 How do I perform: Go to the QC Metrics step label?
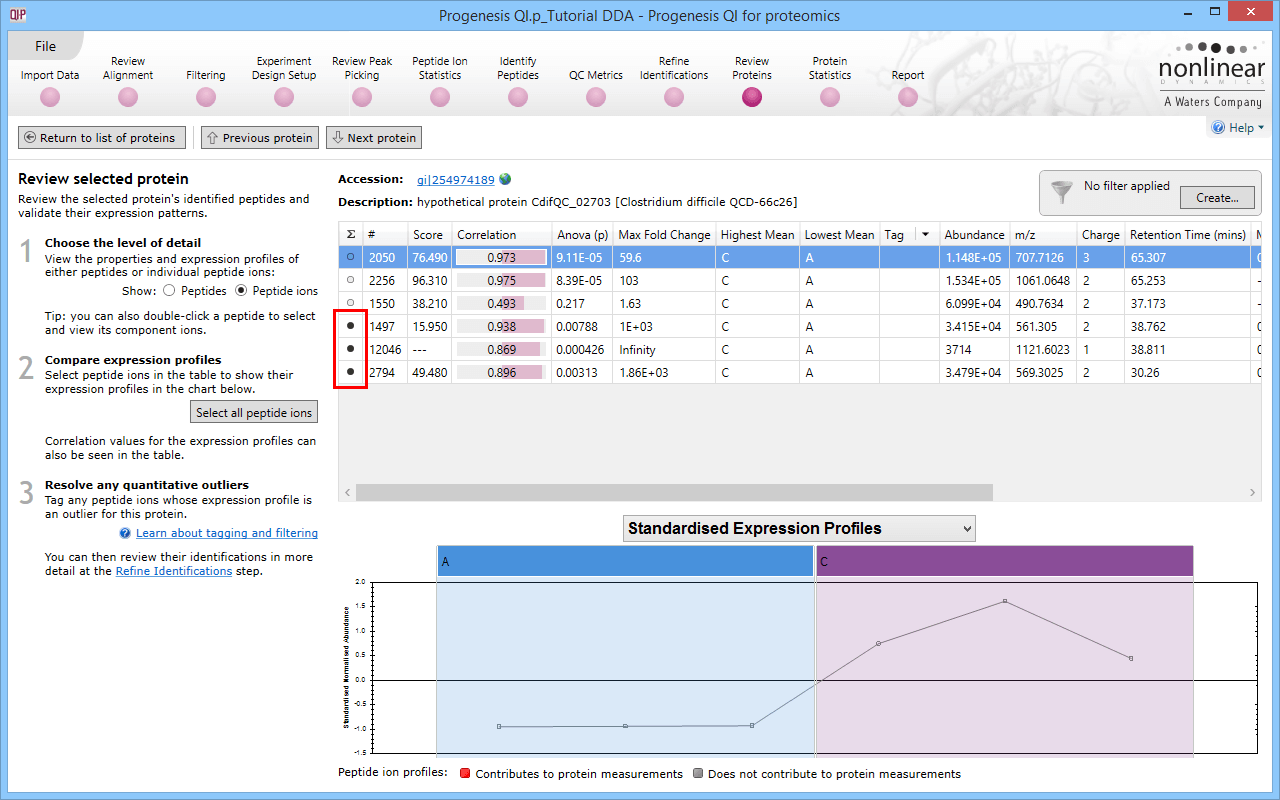pyautogui.click(x=596, y=75)
